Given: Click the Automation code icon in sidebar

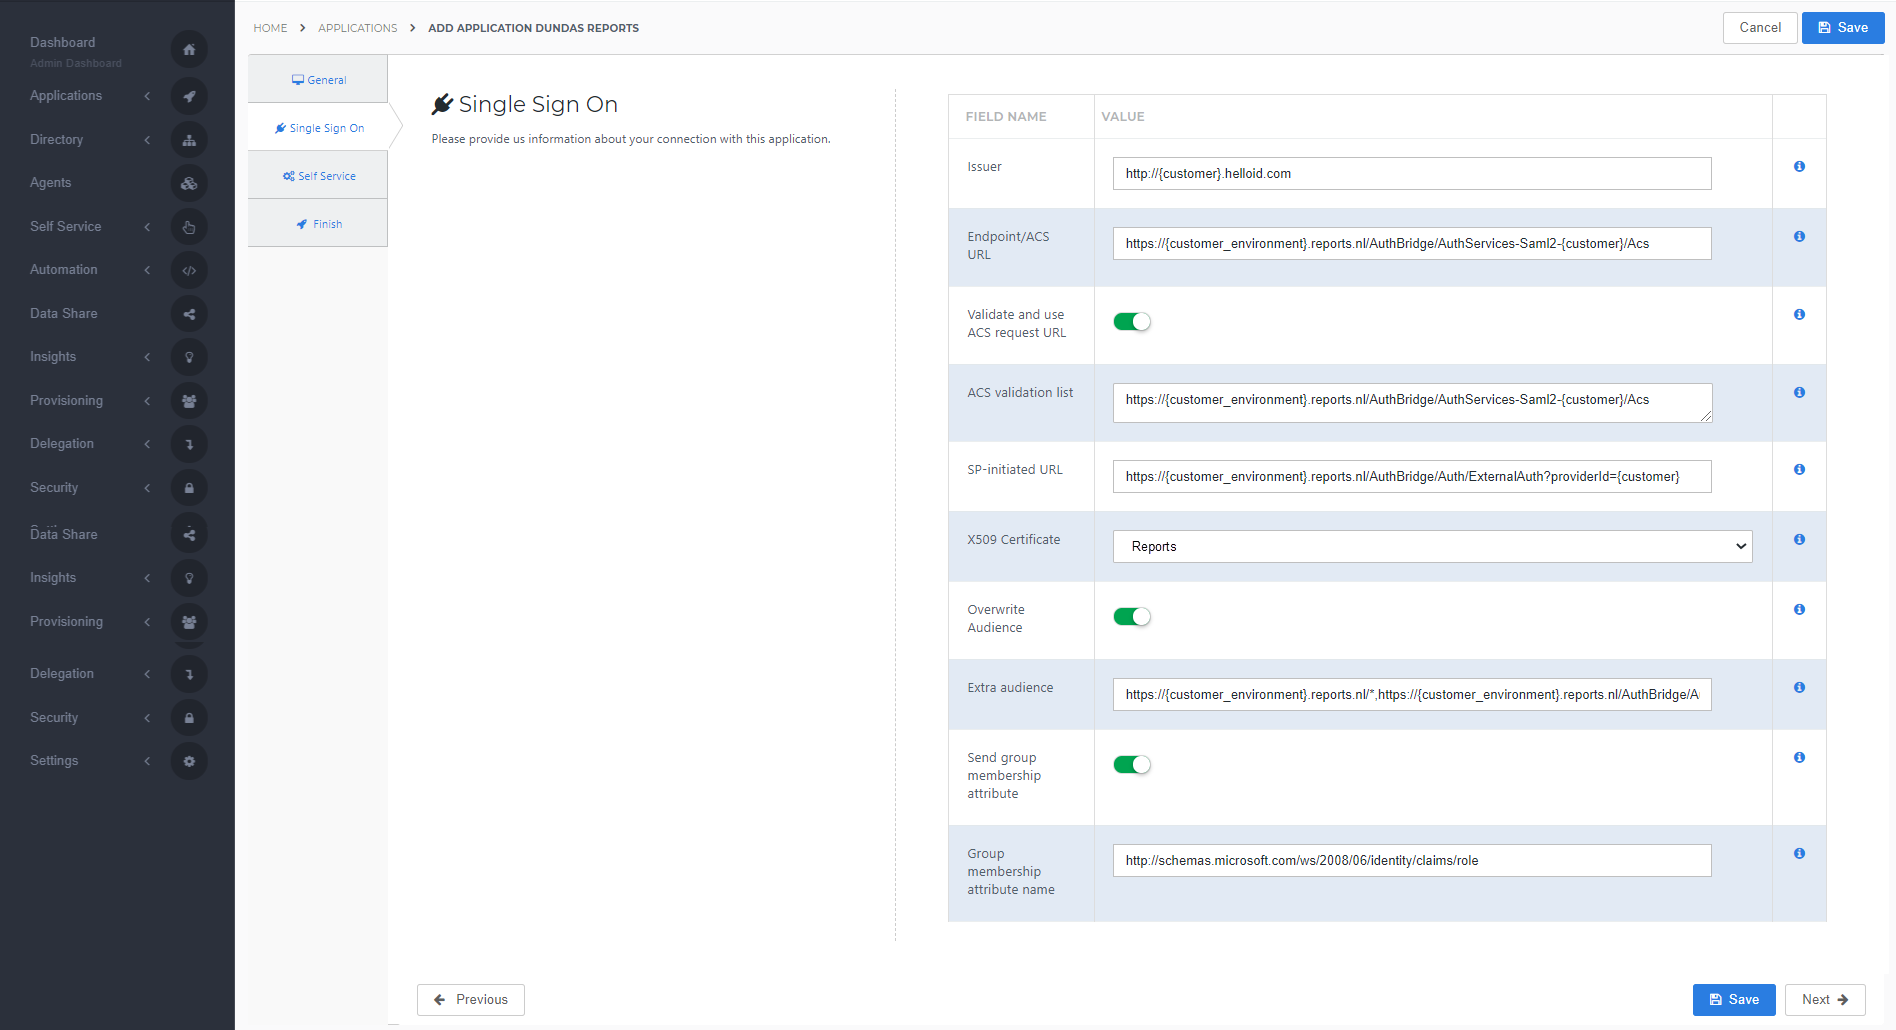Looking at the screenshot, I should (x=189, y=270).
